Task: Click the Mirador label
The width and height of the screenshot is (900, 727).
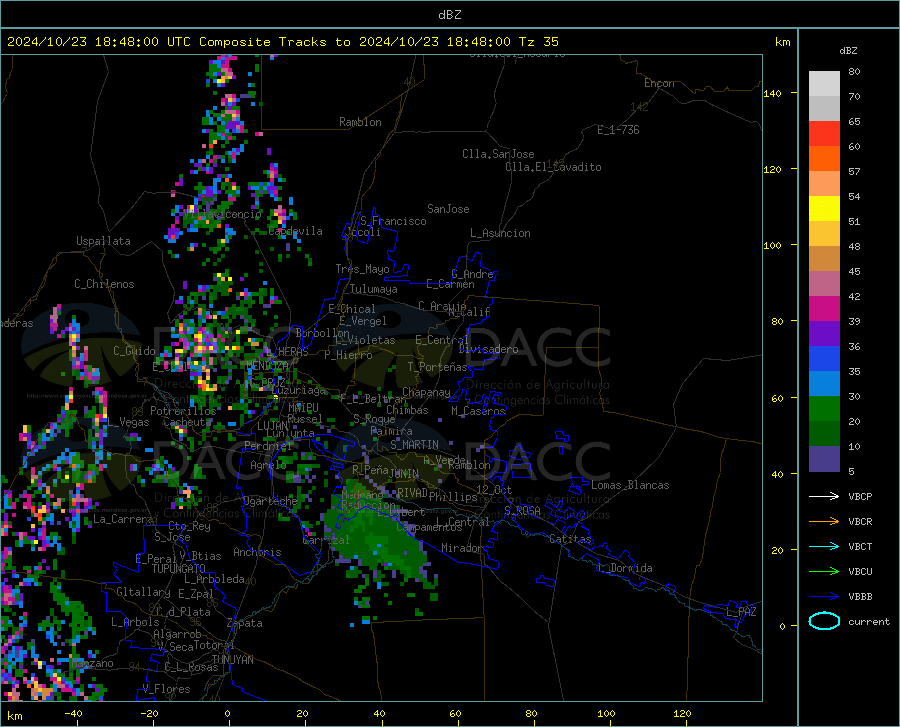Action: tap(461, 548)
